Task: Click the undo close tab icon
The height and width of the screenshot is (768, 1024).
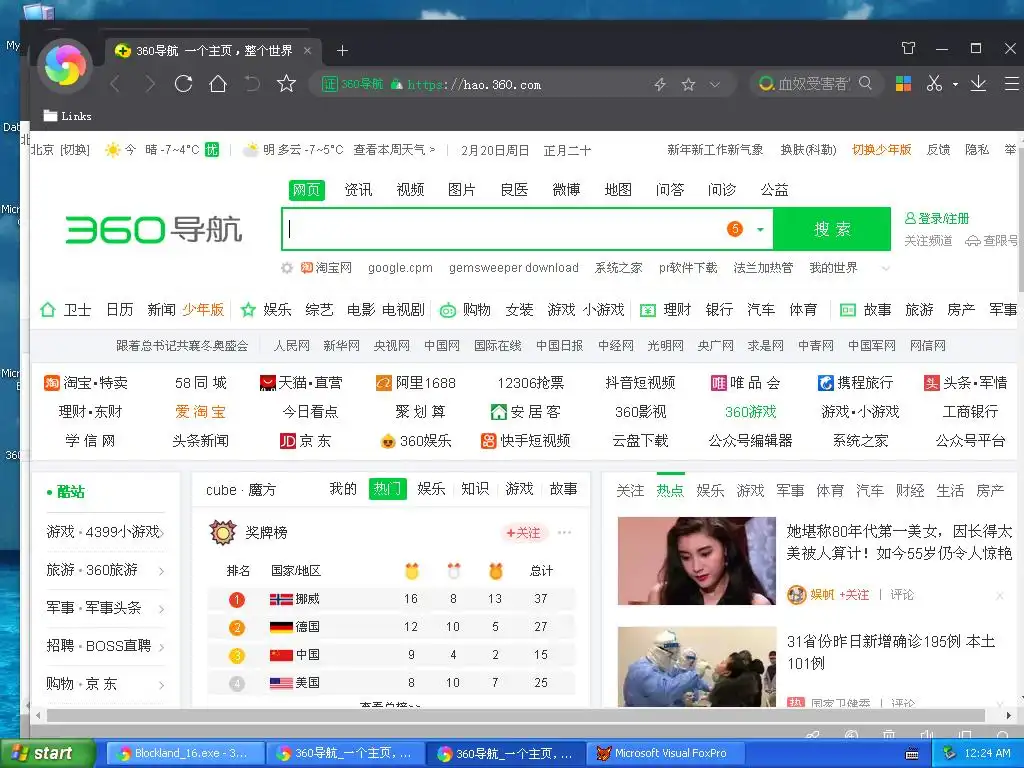Action: coord(252,84)
